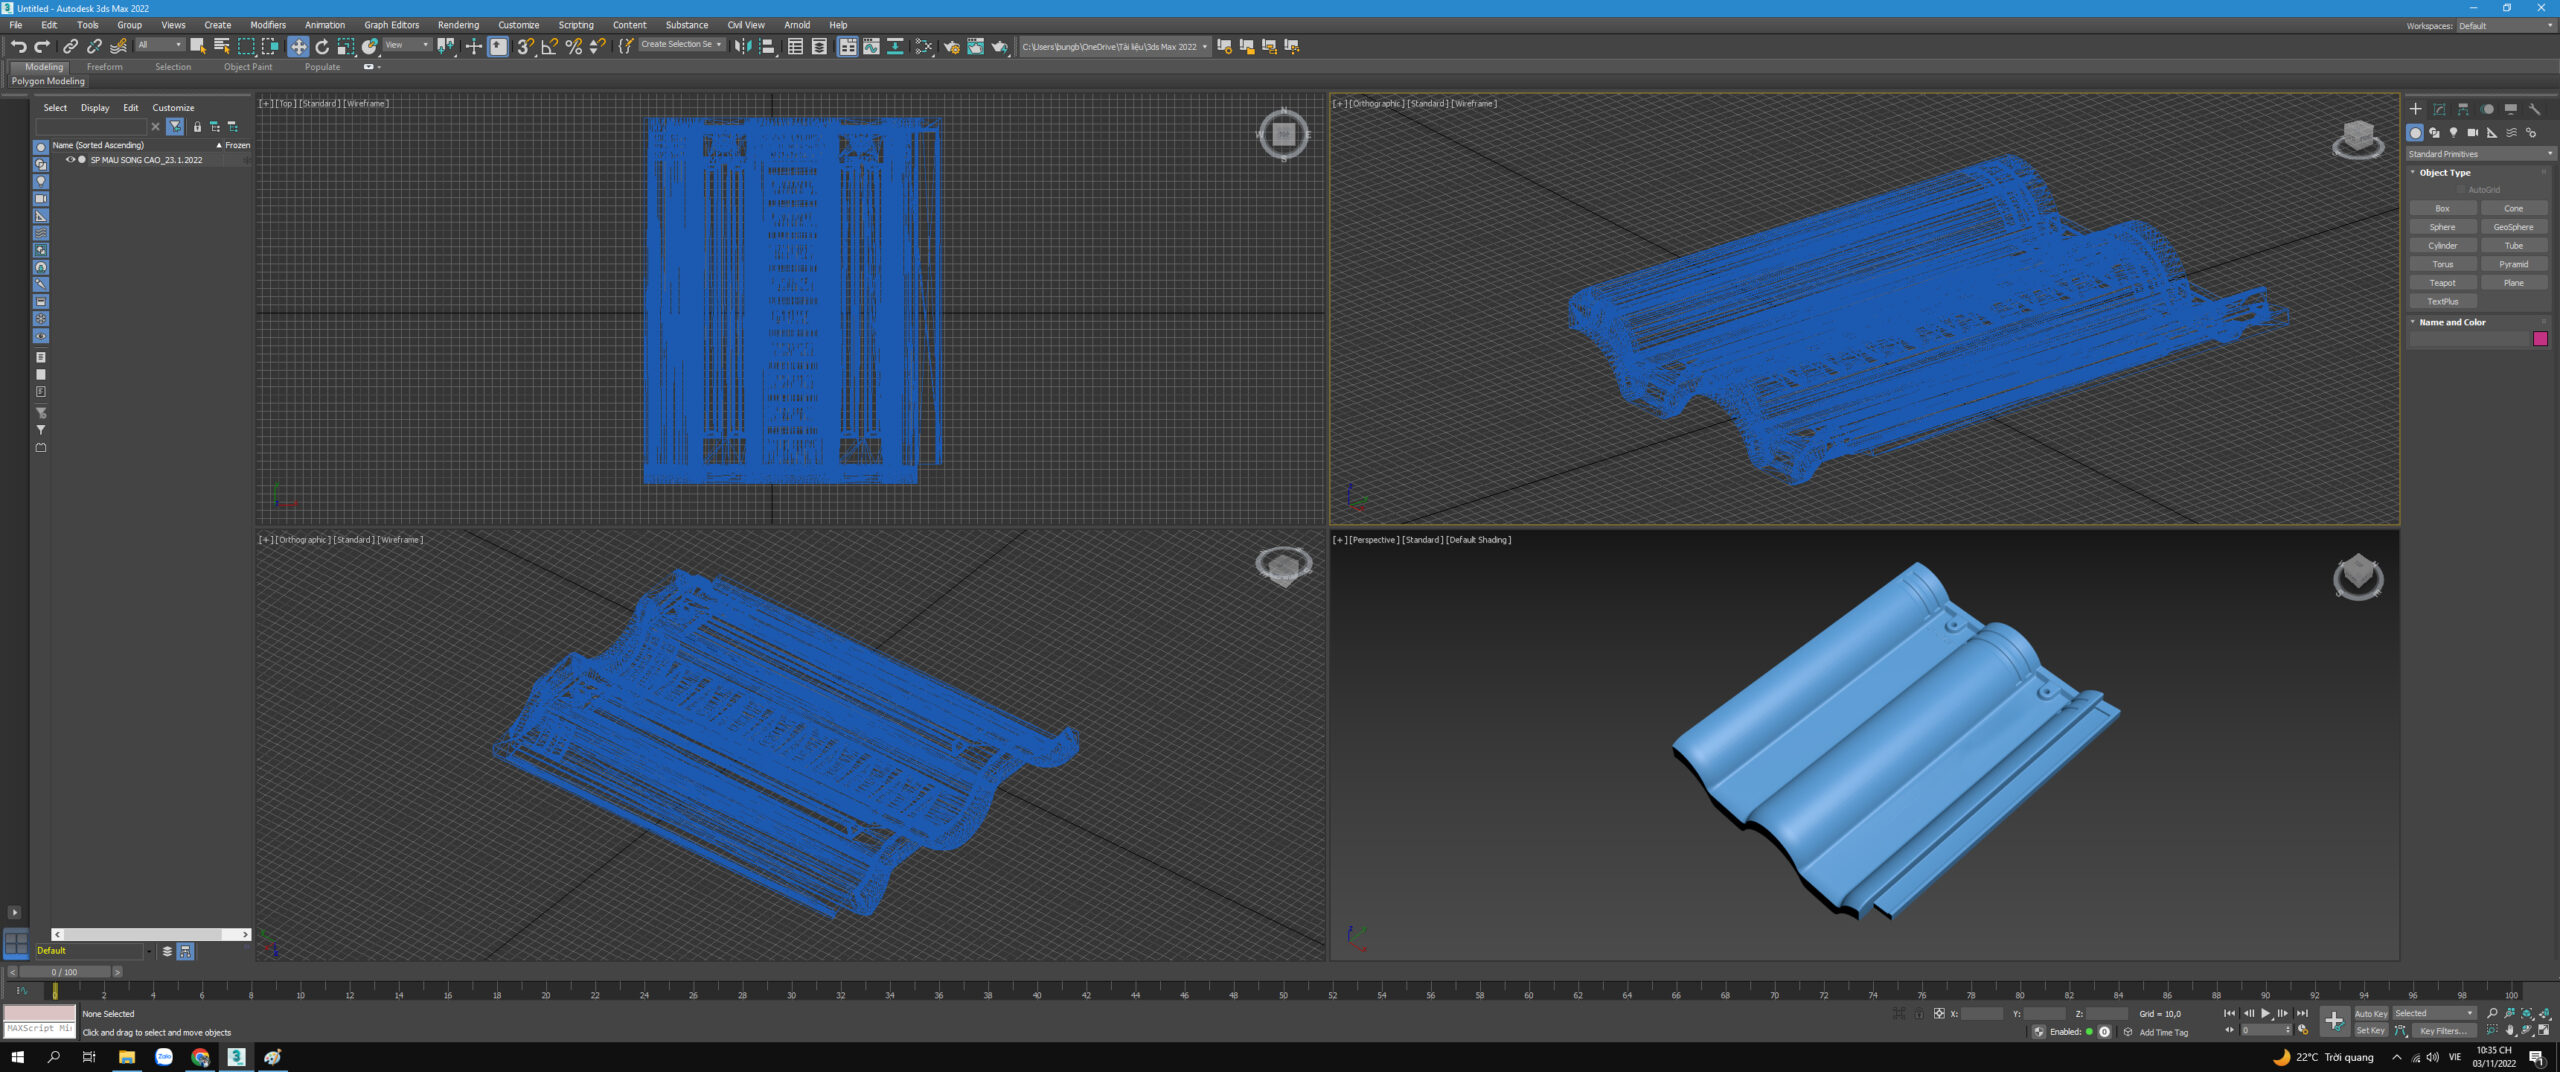
Task: Switch to Cameras category in Create panel
Action: coord(2472,133)
